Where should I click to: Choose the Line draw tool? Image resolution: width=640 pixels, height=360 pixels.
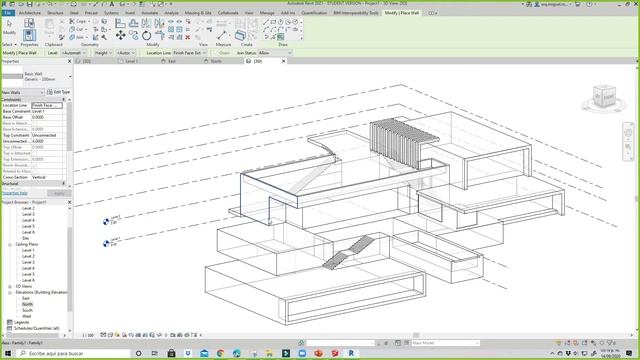click(x=266, y=22)
